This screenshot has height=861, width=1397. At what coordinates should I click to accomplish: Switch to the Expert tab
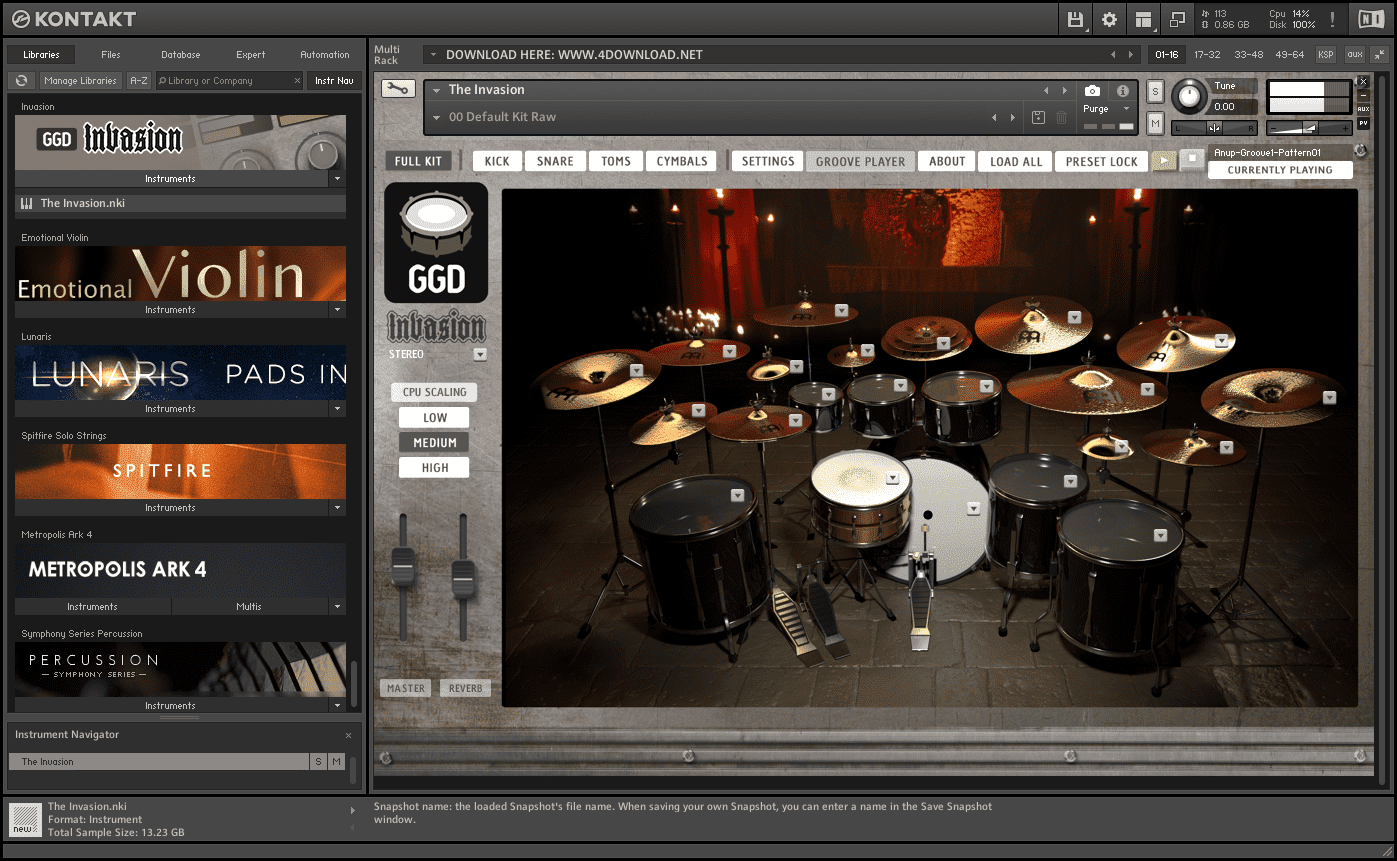tap(251, 54)
